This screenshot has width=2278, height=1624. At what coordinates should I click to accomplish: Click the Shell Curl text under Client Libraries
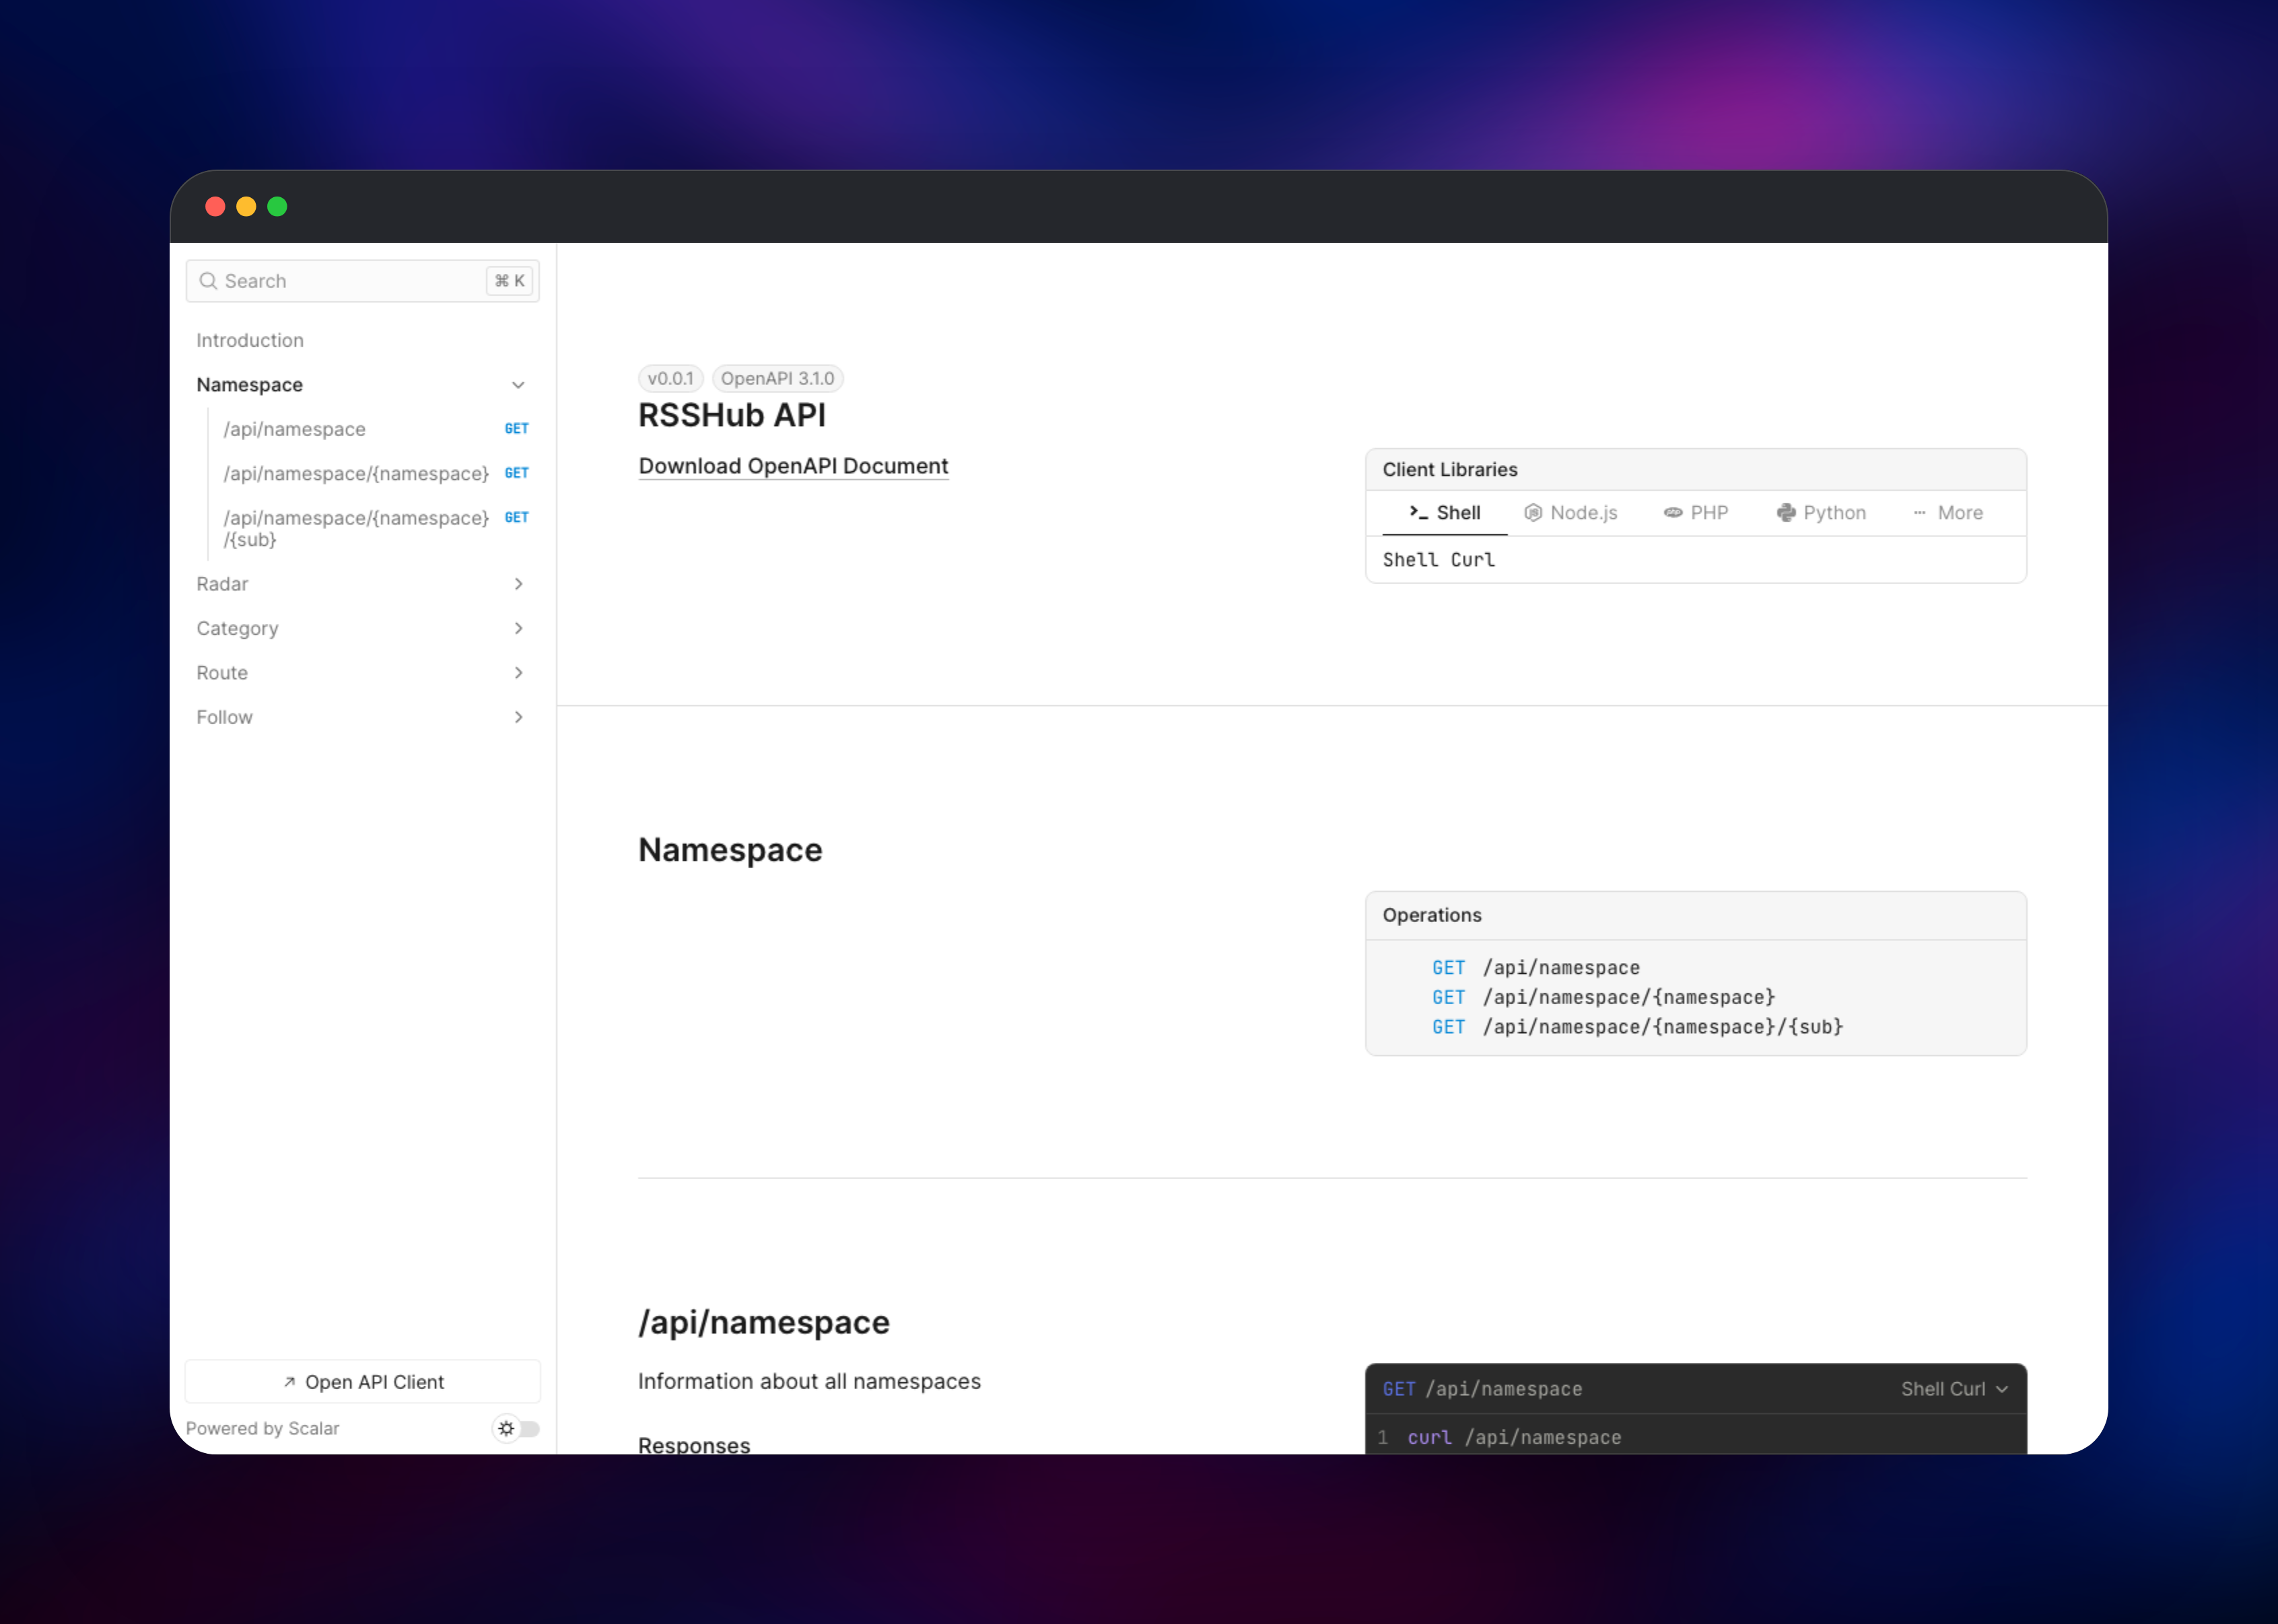coord(1438,560)
